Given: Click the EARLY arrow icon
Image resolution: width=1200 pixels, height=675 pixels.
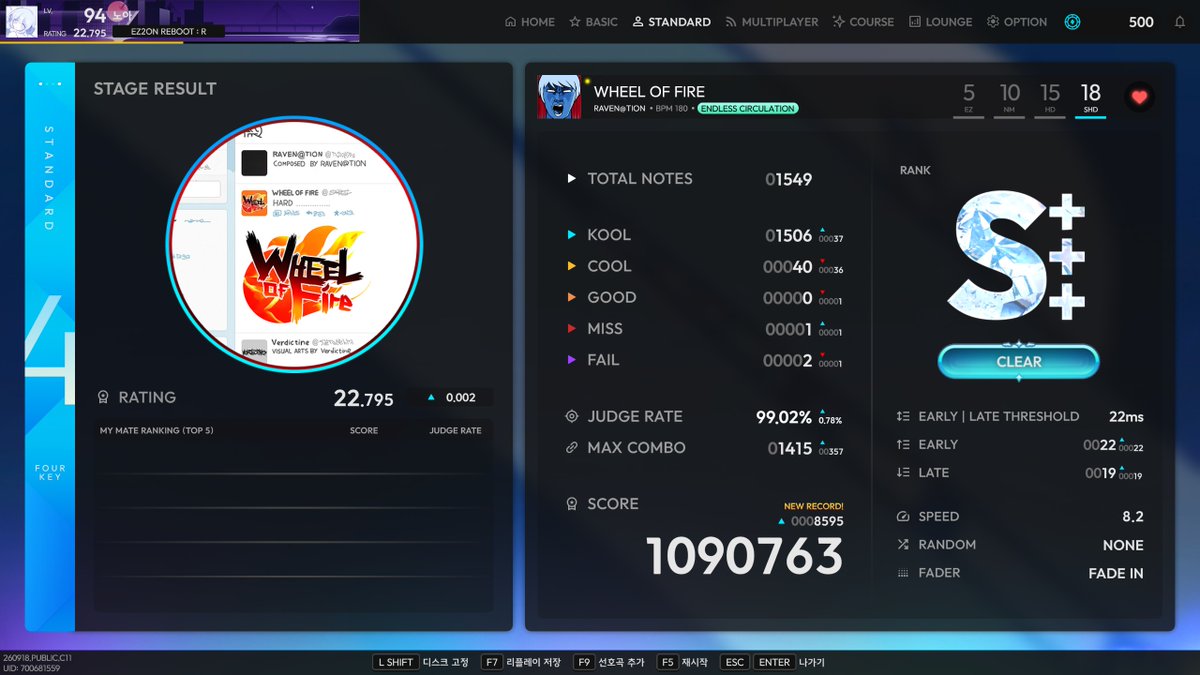Looking at the screenshot, I should coord(903,444).
